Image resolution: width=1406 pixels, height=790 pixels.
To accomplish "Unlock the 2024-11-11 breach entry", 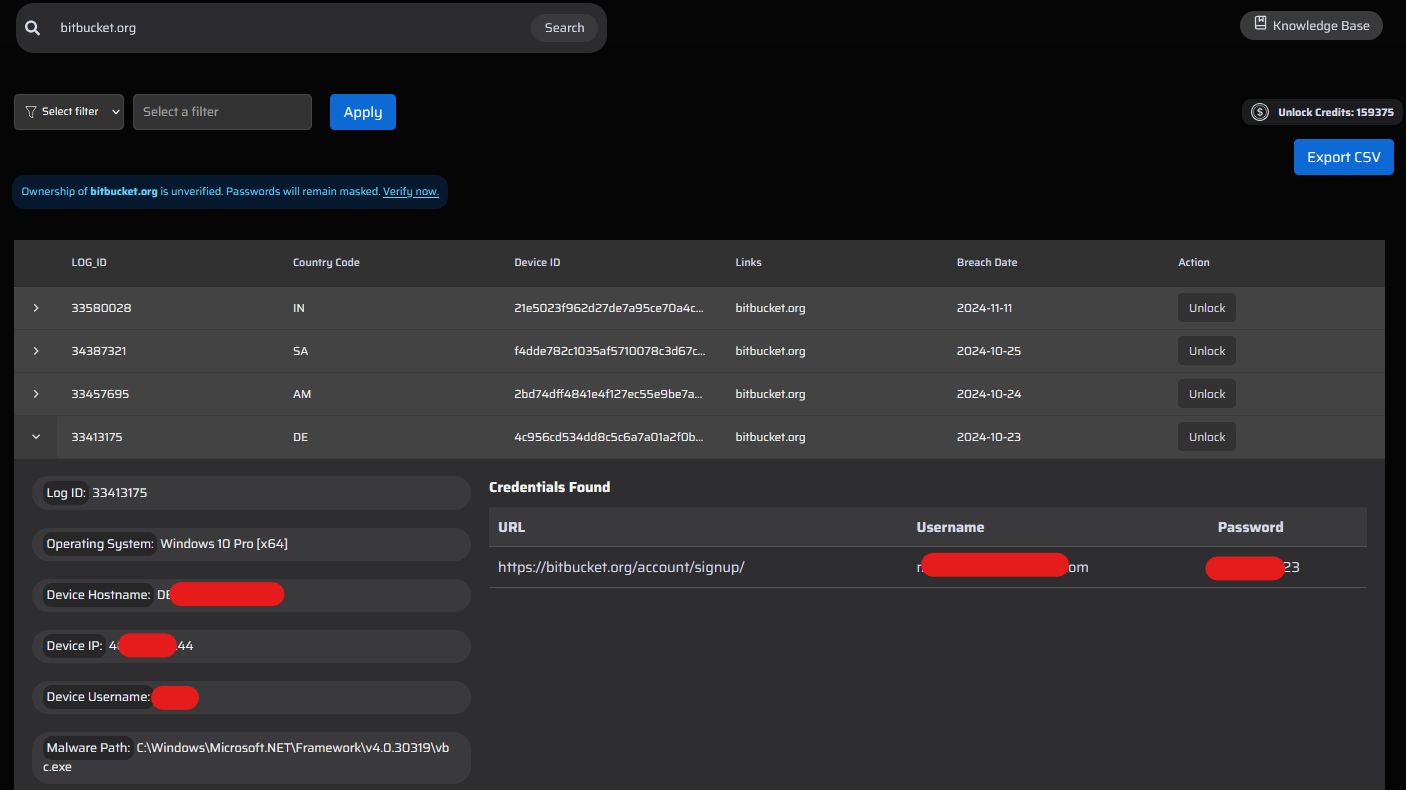I will pyautogui.click(x=1207, y=308).
